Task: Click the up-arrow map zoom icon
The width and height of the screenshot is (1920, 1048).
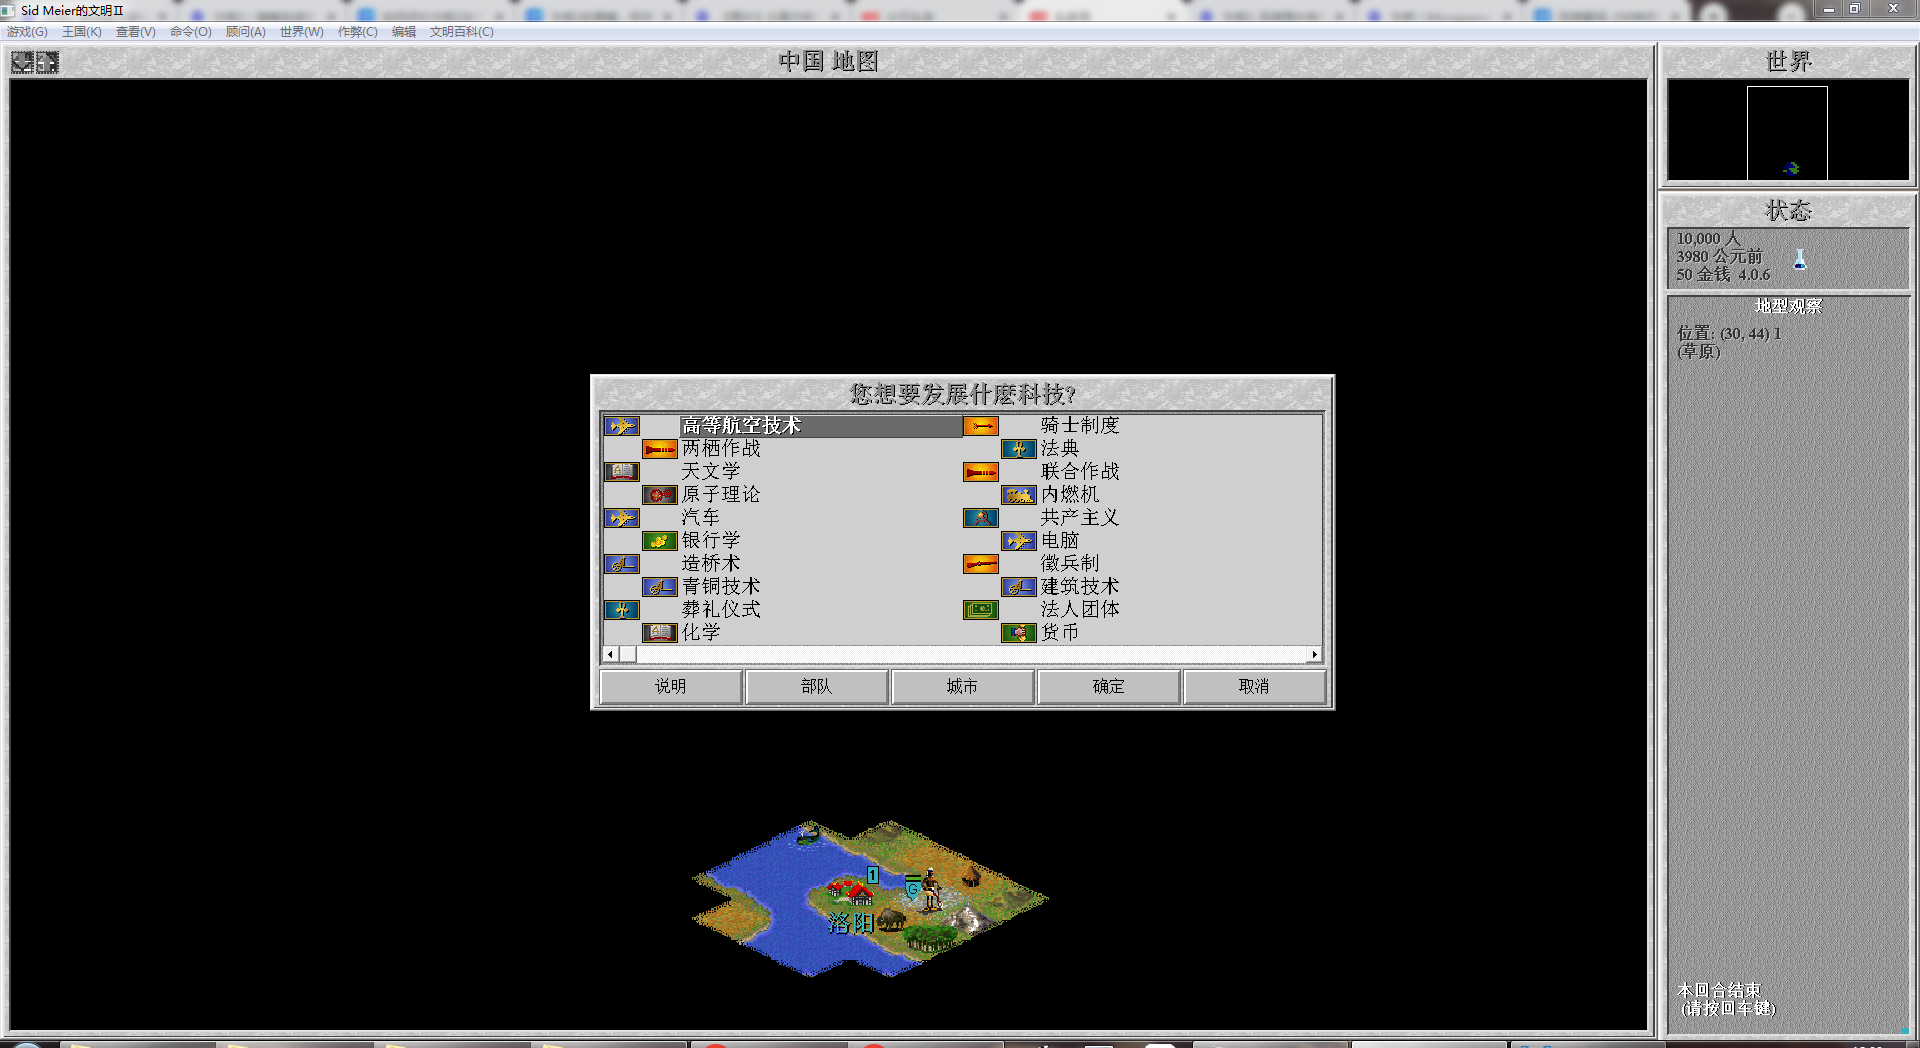Action: 47,63
